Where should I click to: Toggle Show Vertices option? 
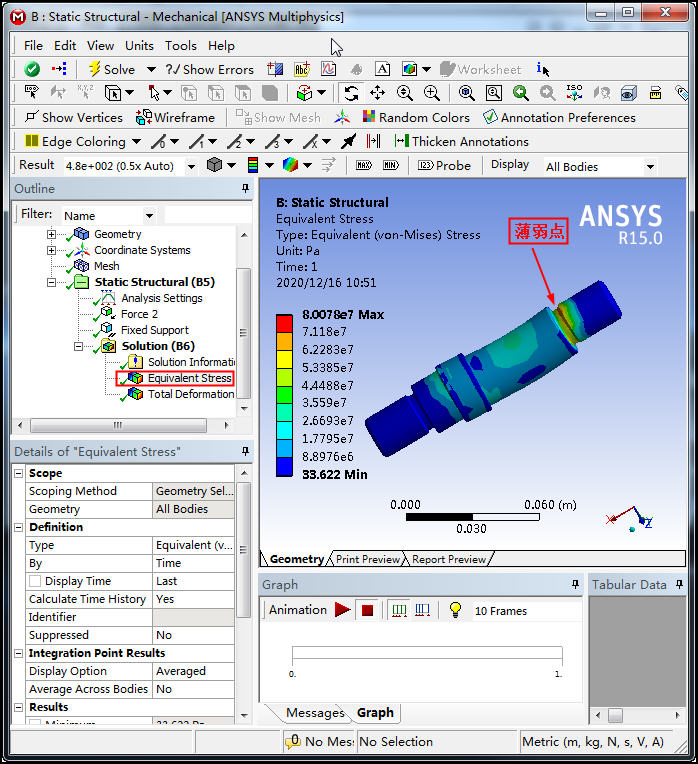[x=73, y=117]
